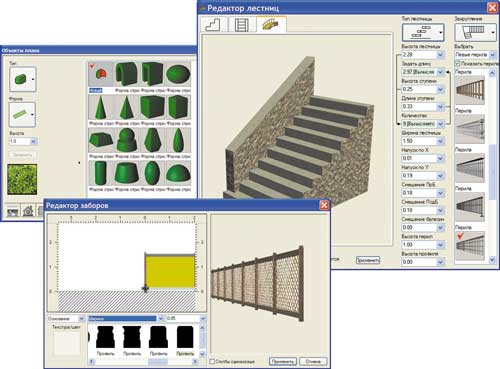Open the highlighted 'Ширина' dropdown in fence editor
This screenshot has height=369, width=500.
(161, 319)
